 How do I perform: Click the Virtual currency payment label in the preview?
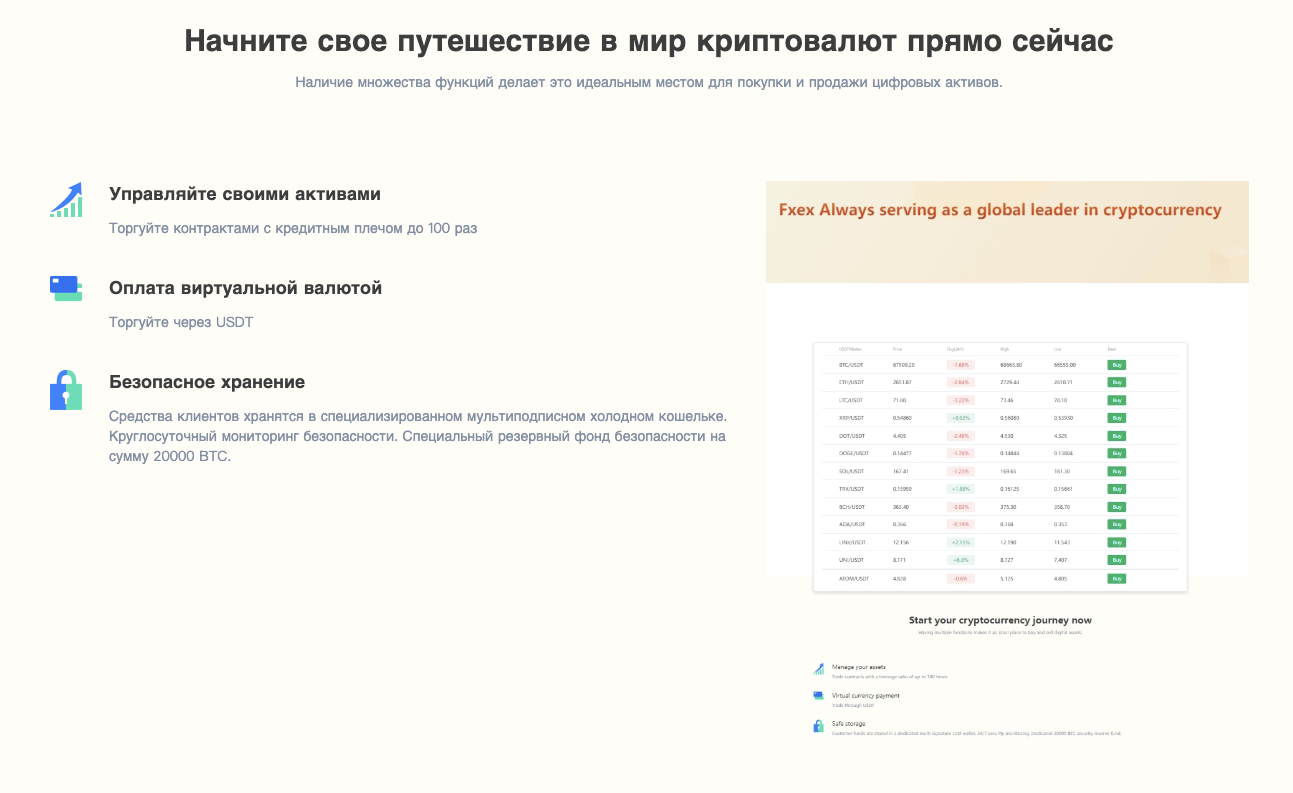(x=866, y=695)
